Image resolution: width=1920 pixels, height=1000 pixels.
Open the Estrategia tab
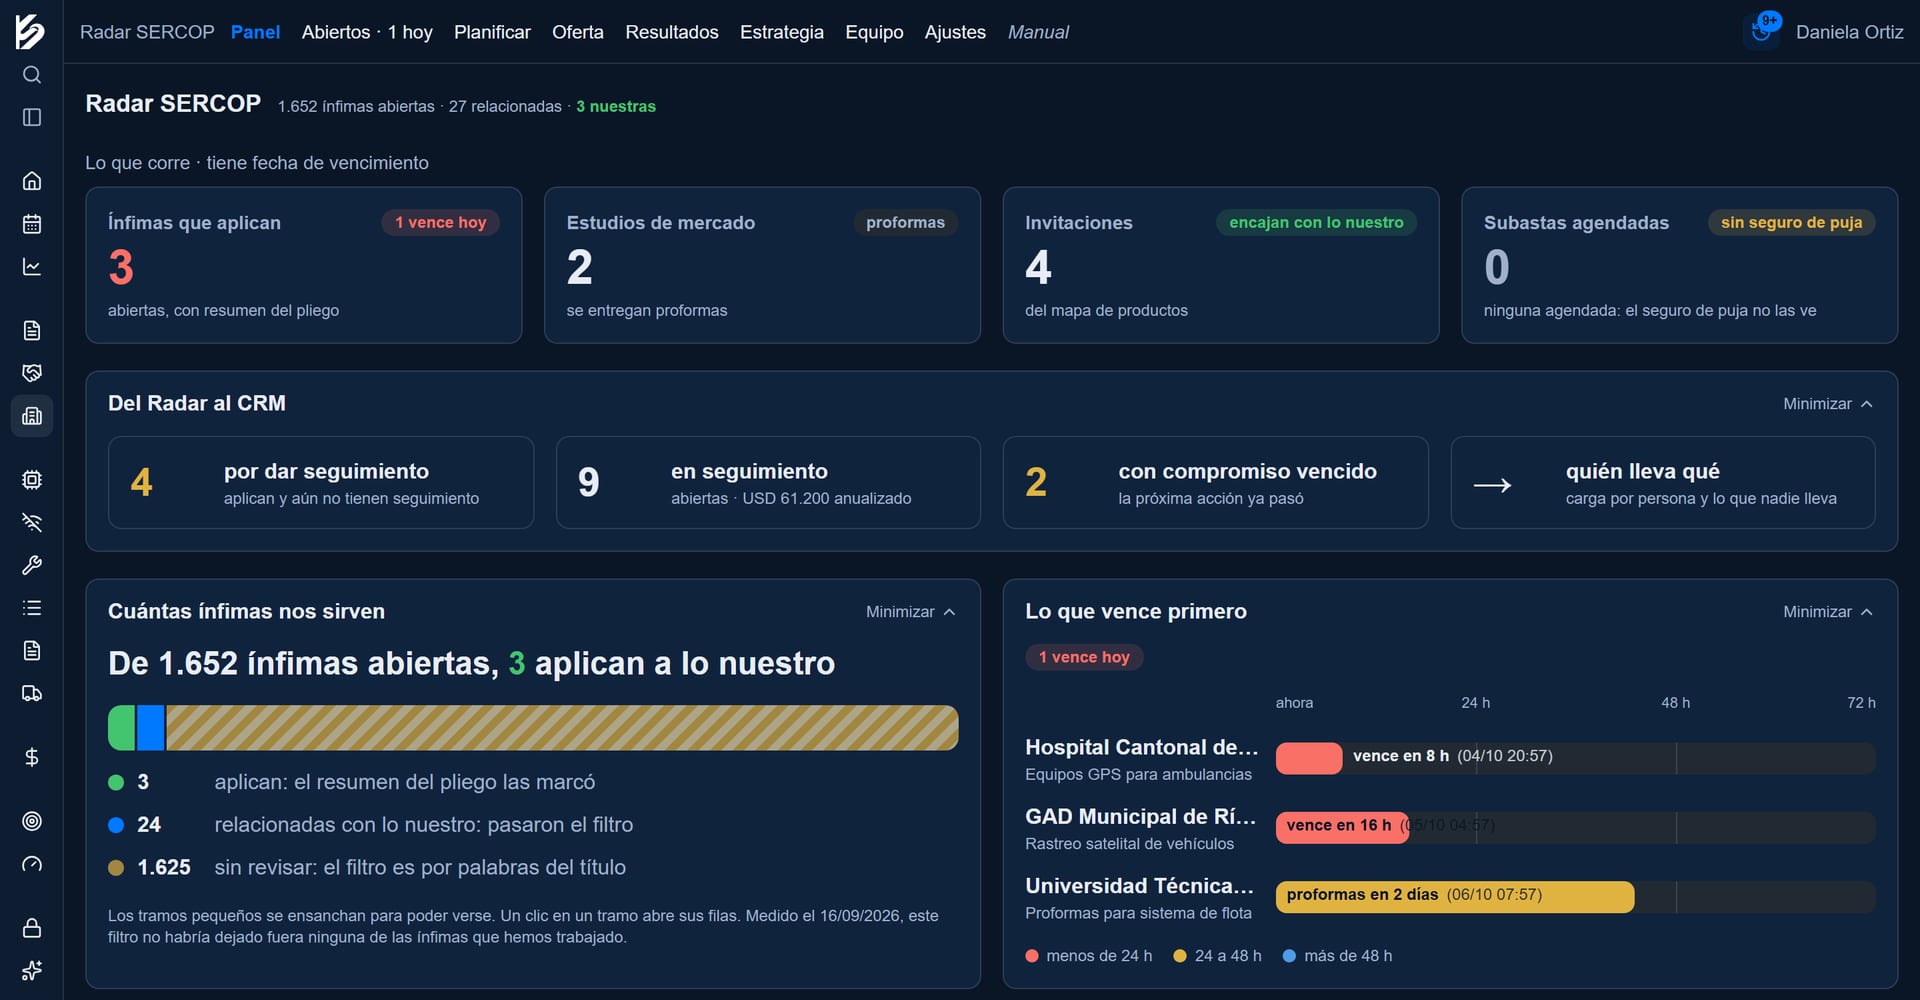tap(782, 32)
